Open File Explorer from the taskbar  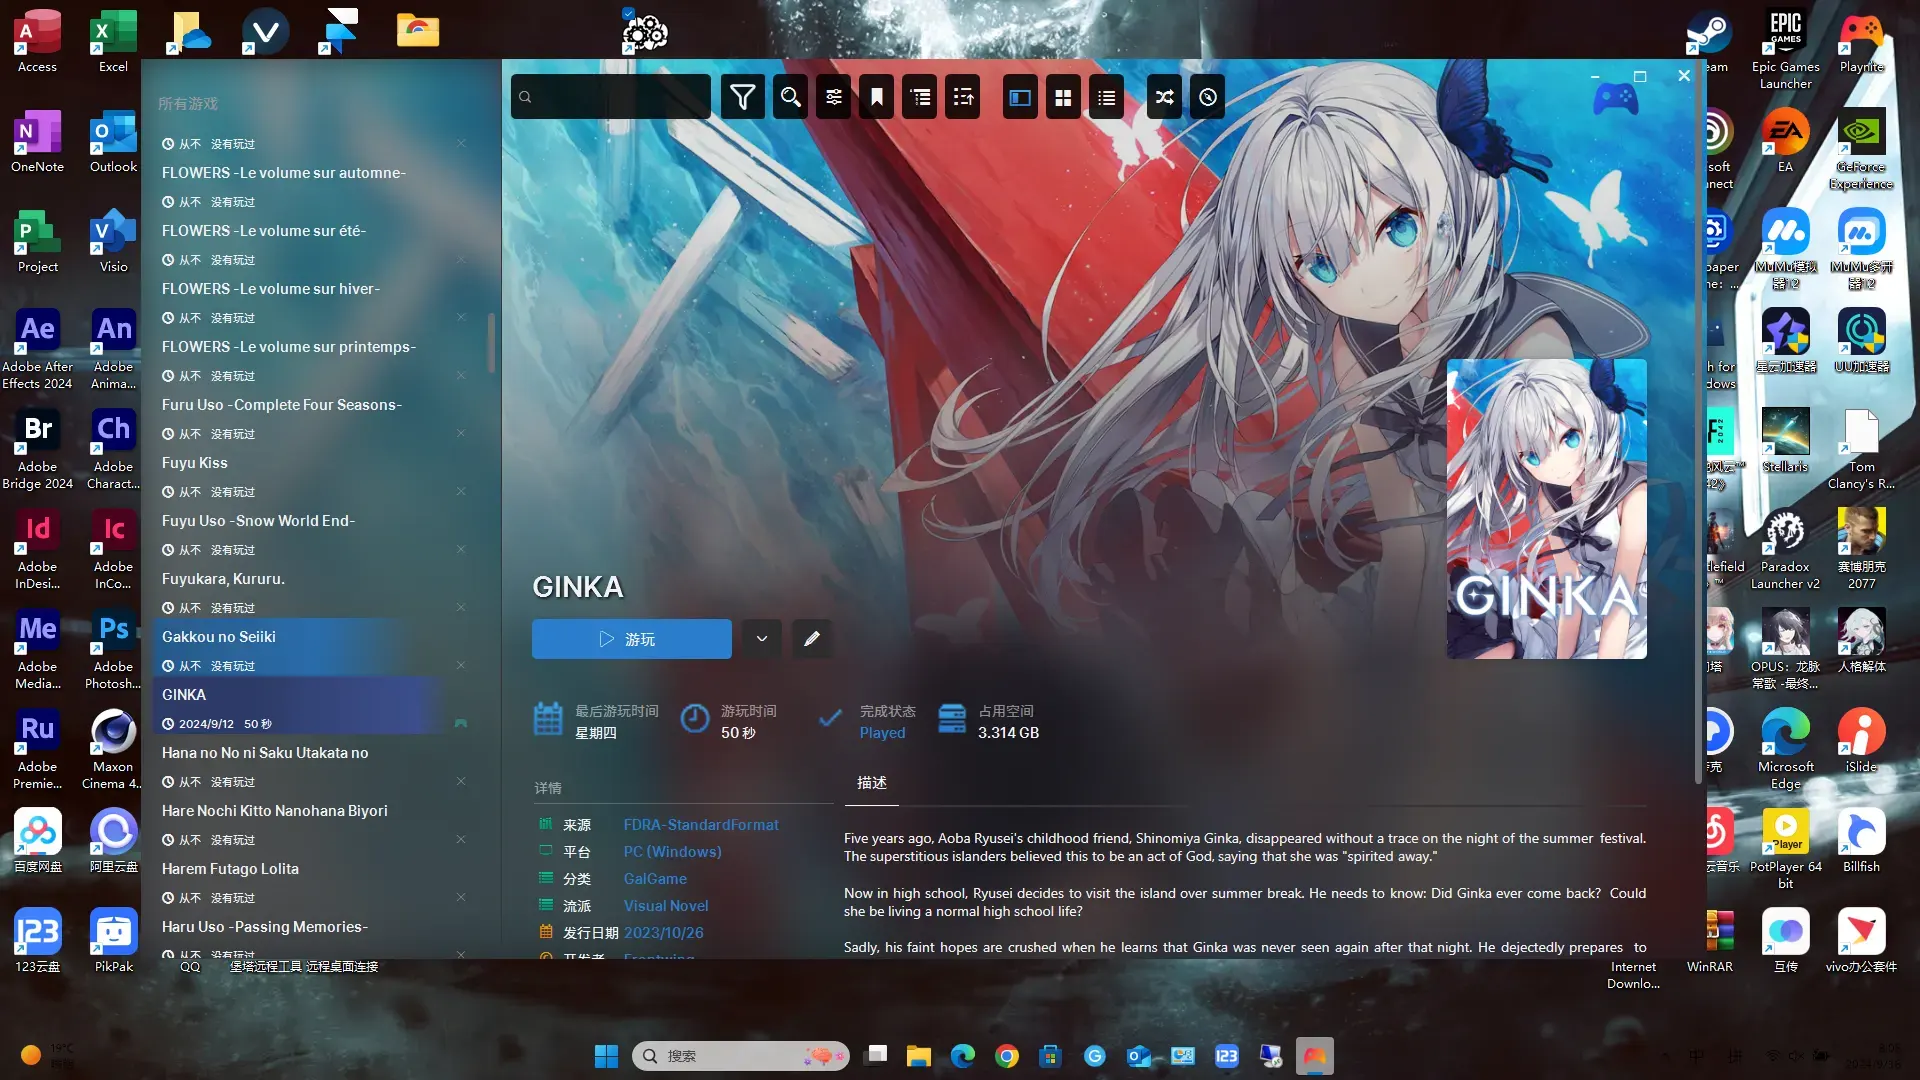[x=919, y=1056]
